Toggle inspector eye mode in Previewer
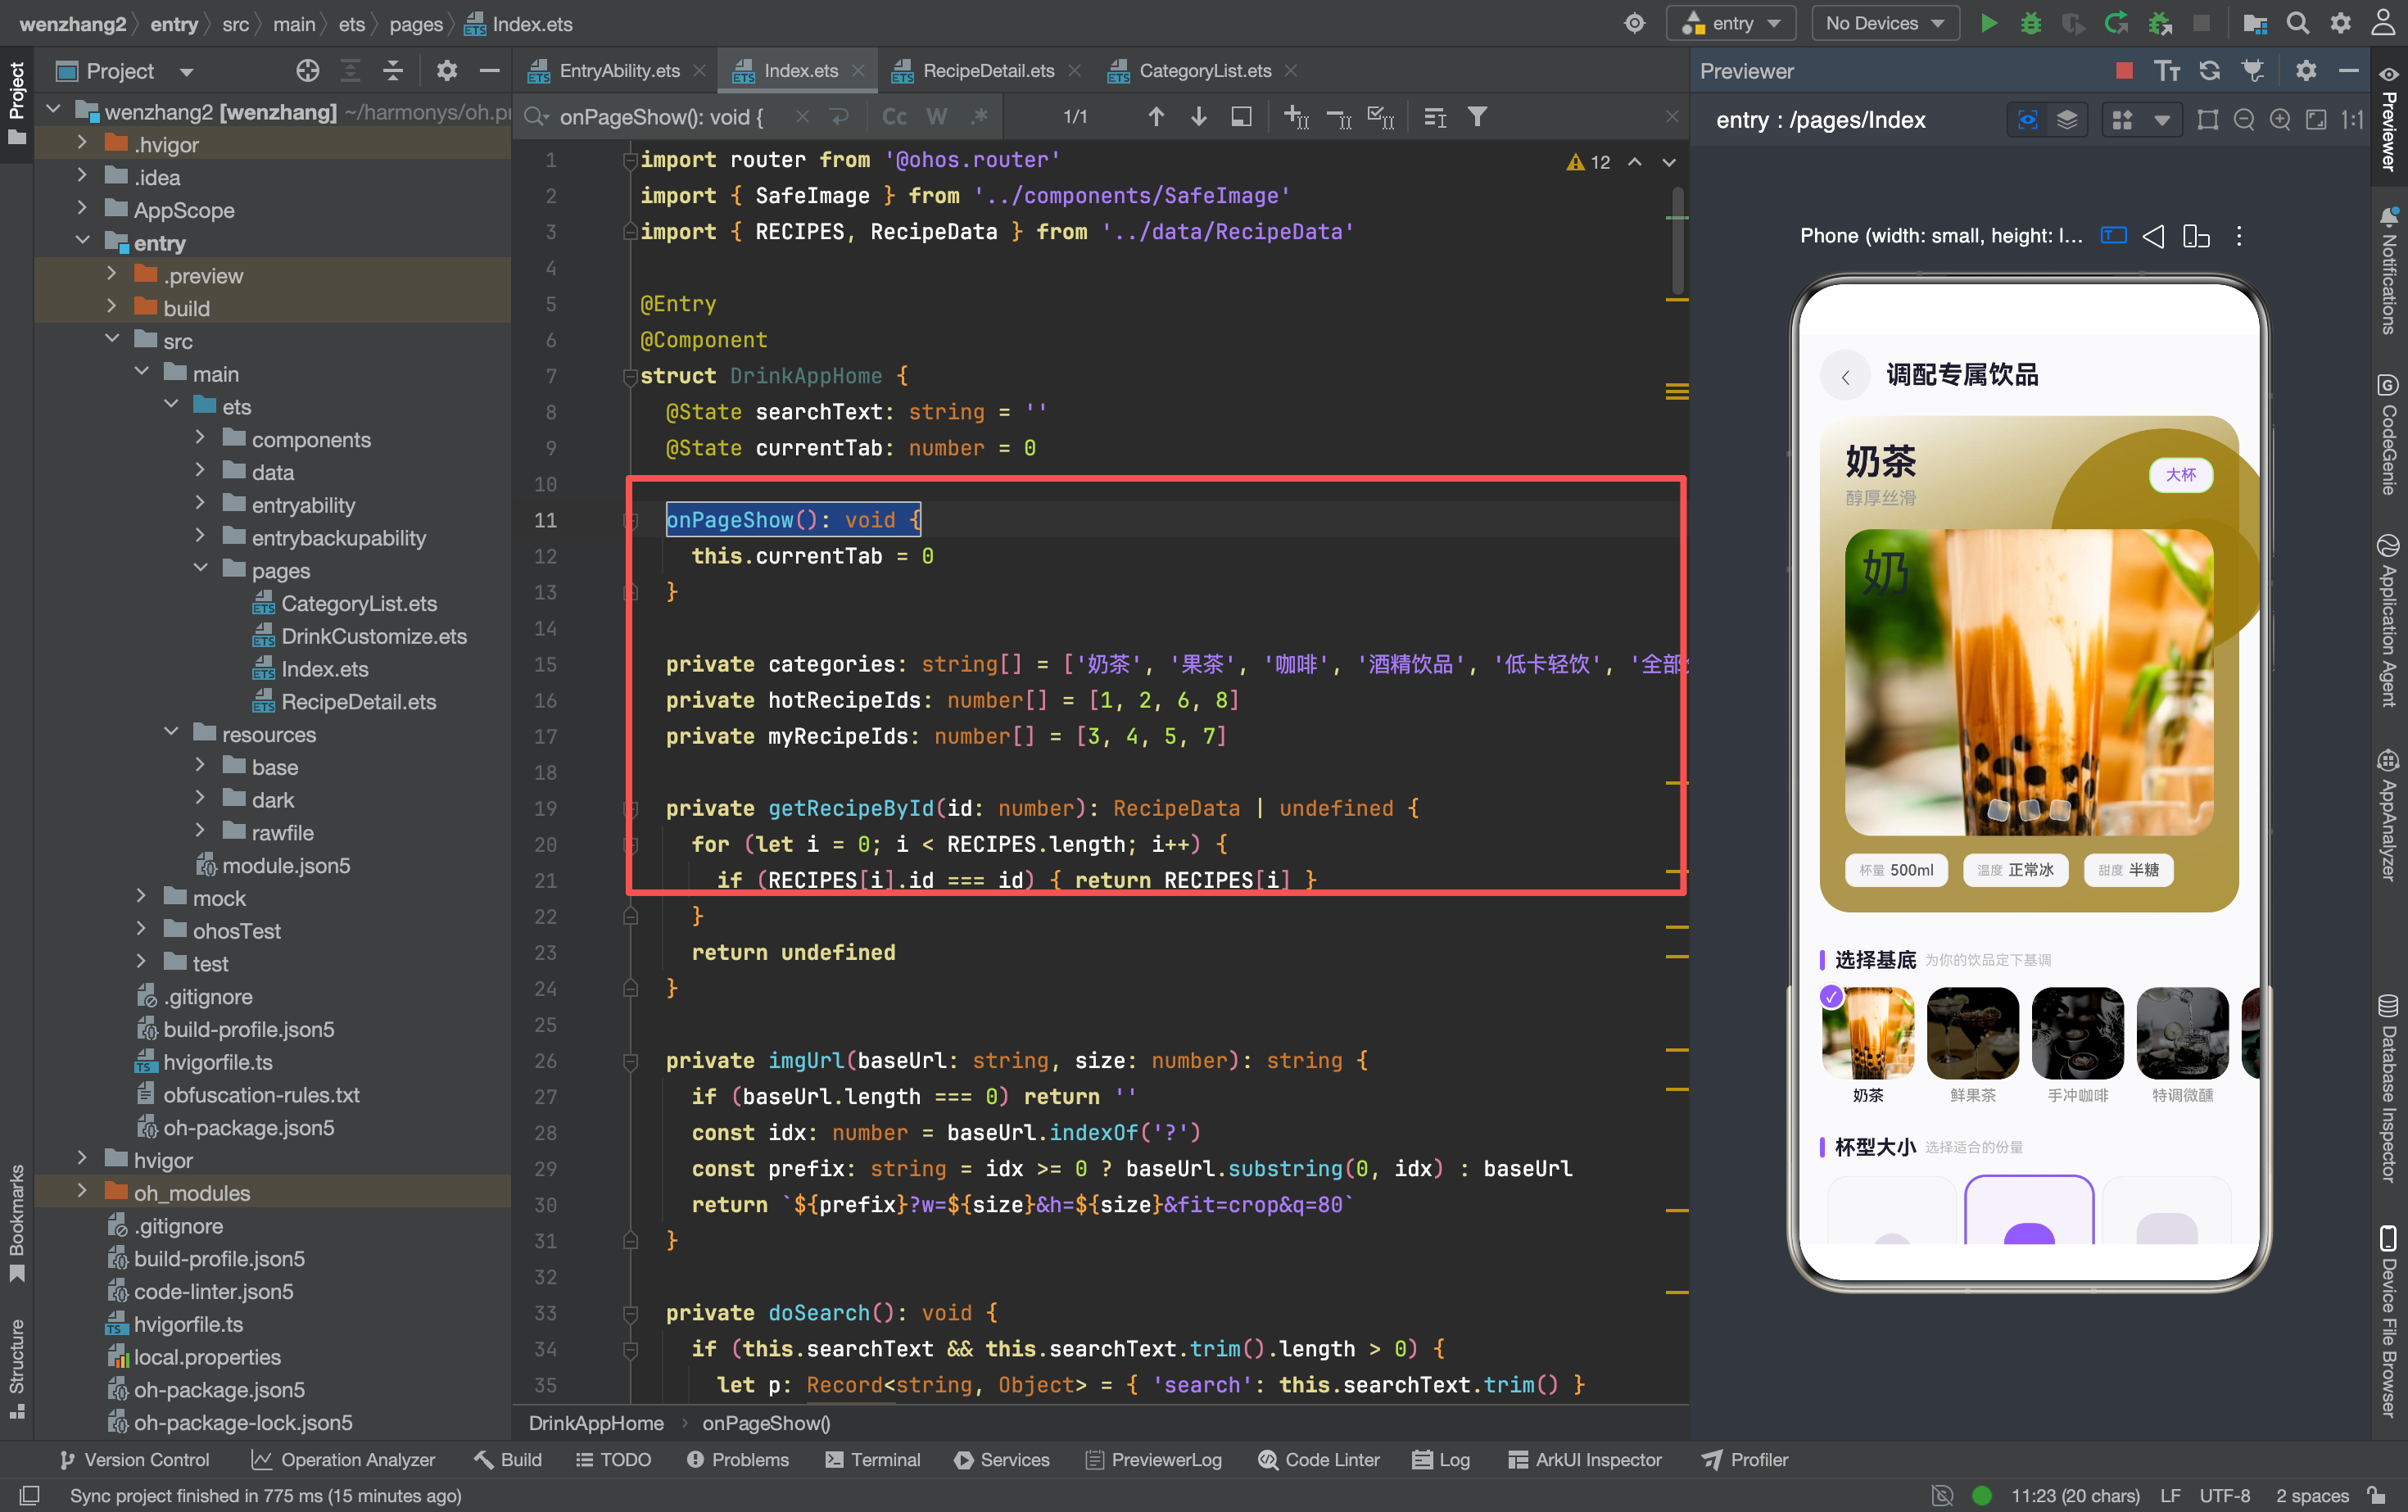Image resolution: width=2408 pixels, height=1512 pixels. click(2028, 120)
